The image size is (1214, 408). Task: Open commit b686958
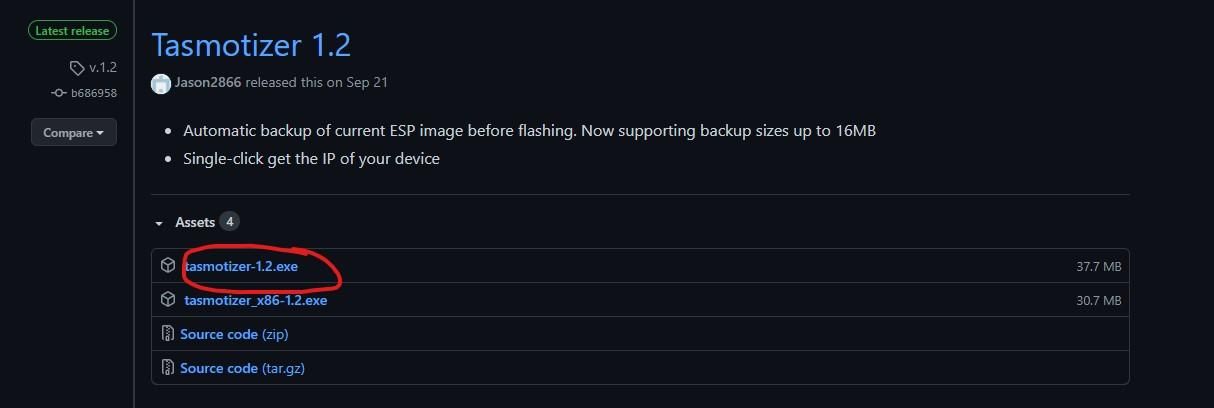93,93
